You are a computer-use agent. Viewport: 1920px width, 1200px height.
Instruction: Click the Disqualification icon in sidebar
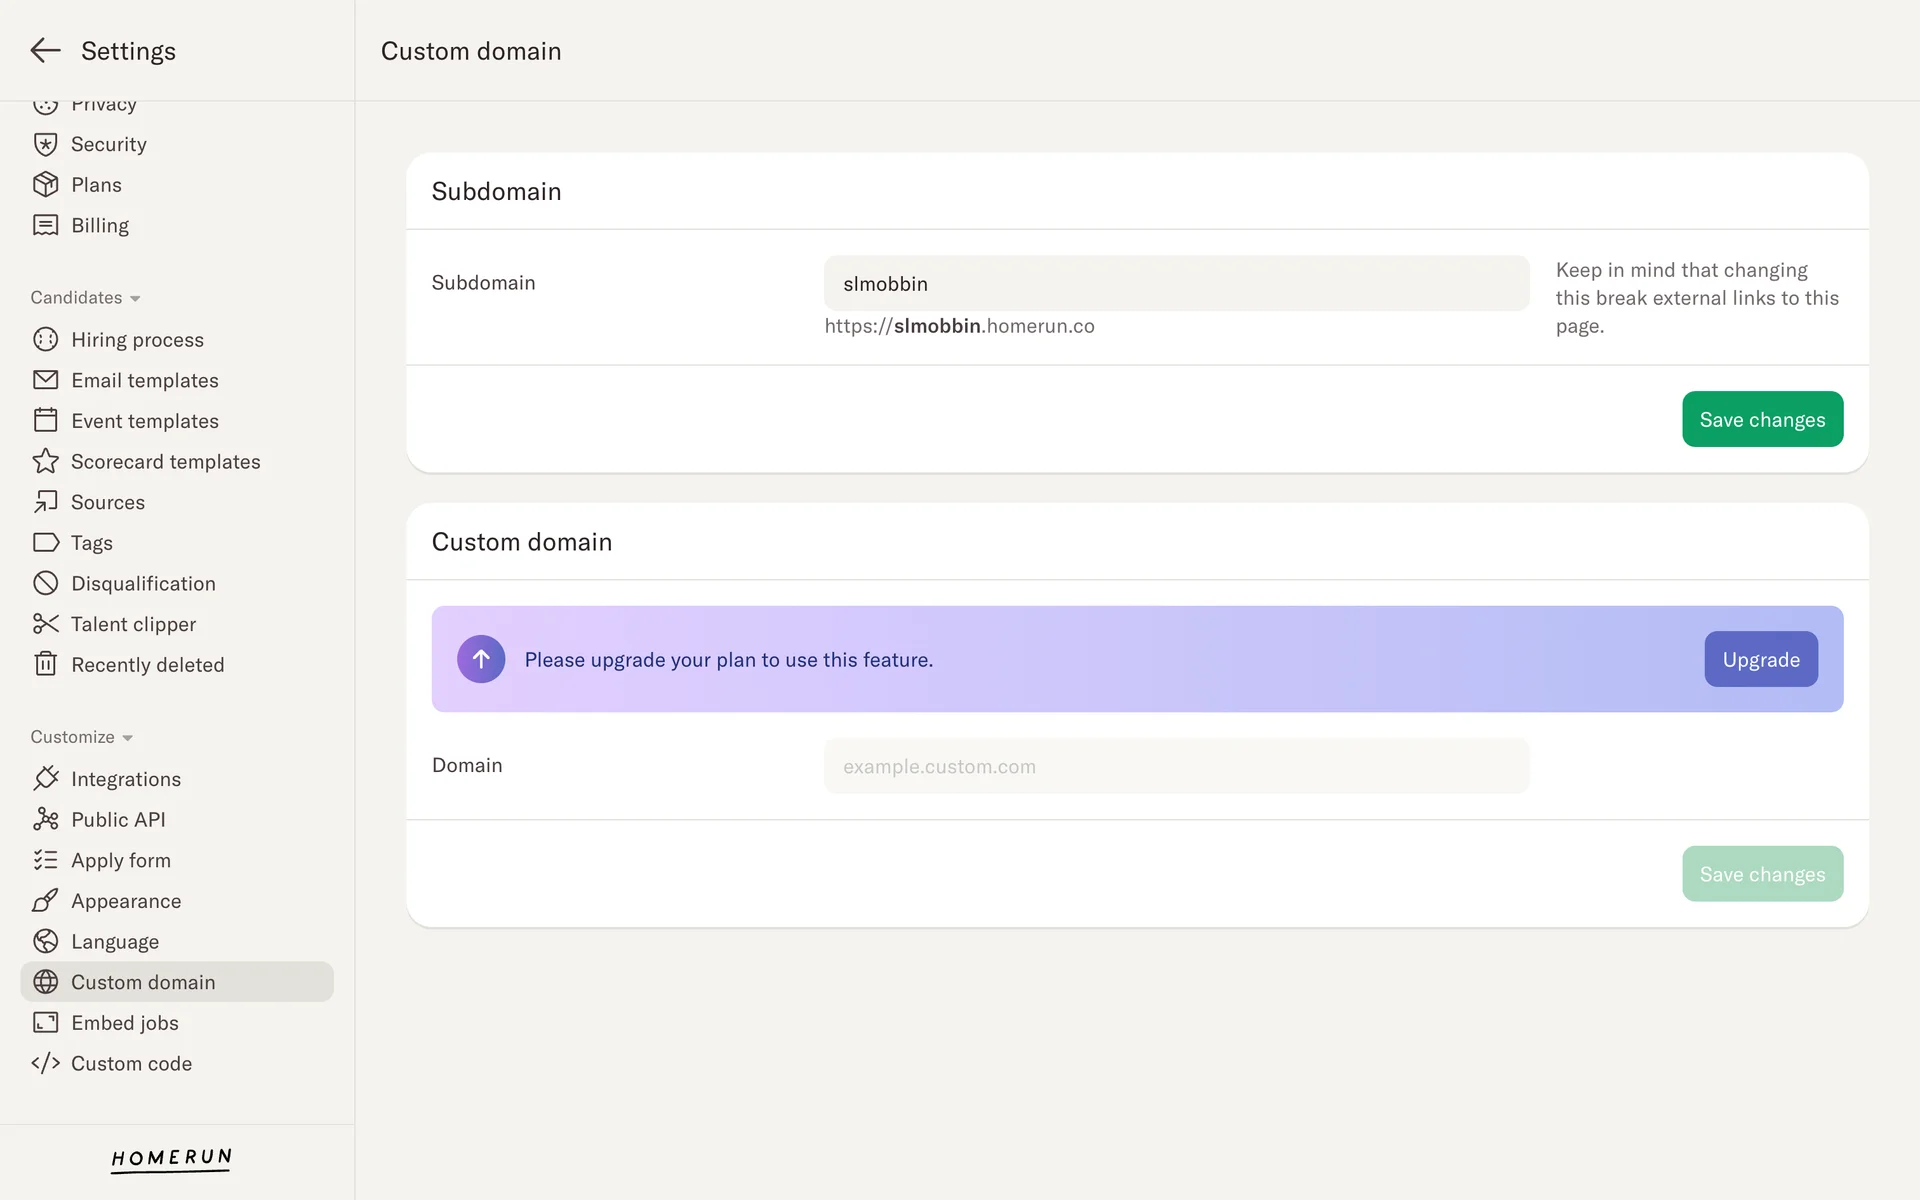[45, 583]
